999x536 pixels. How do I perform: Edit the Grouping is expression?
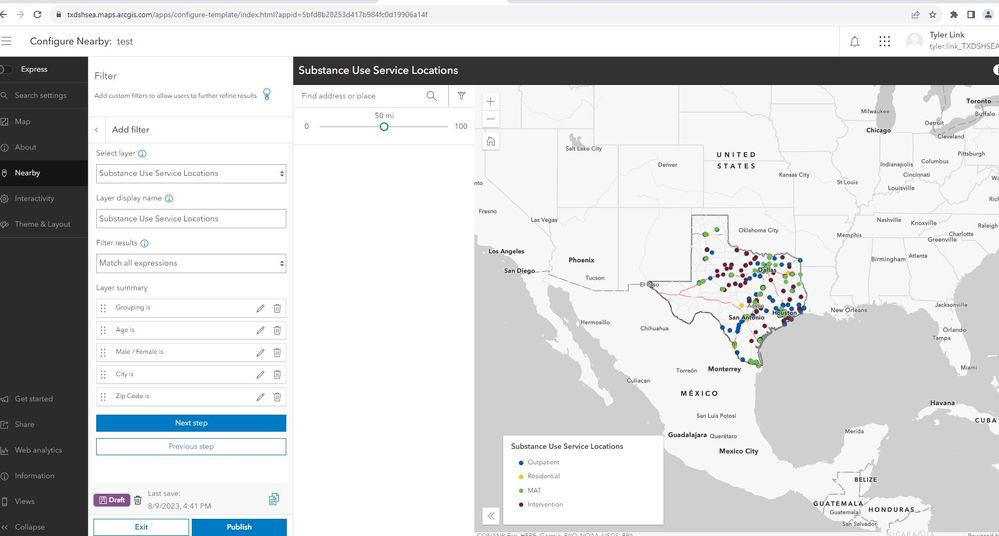coord(260,308)
